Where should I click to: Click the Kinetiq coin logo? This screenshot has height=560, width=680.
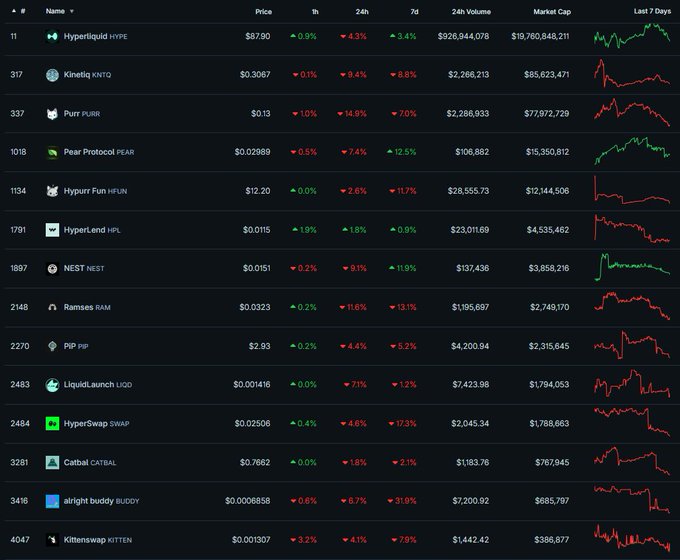(x=52, y=75)
